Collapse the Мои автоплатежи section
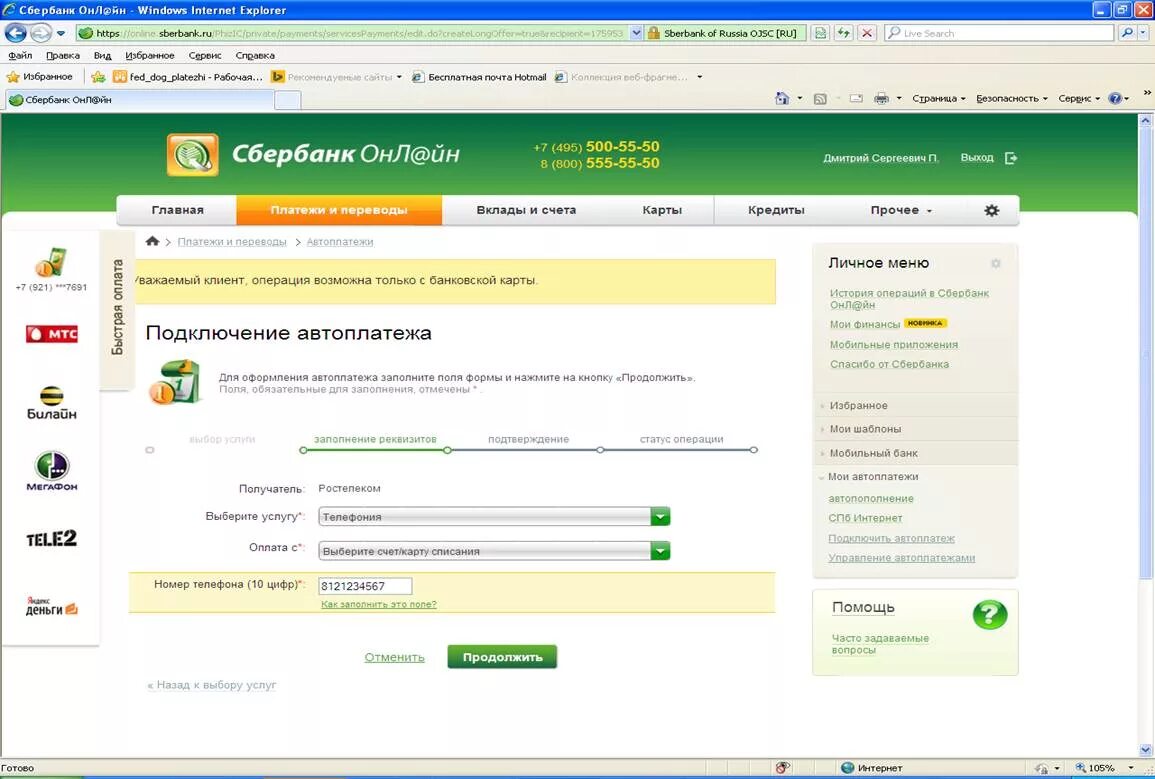The width and height of the screenshot is (1155, 779). pyautogui.click(x=872, y=476)
